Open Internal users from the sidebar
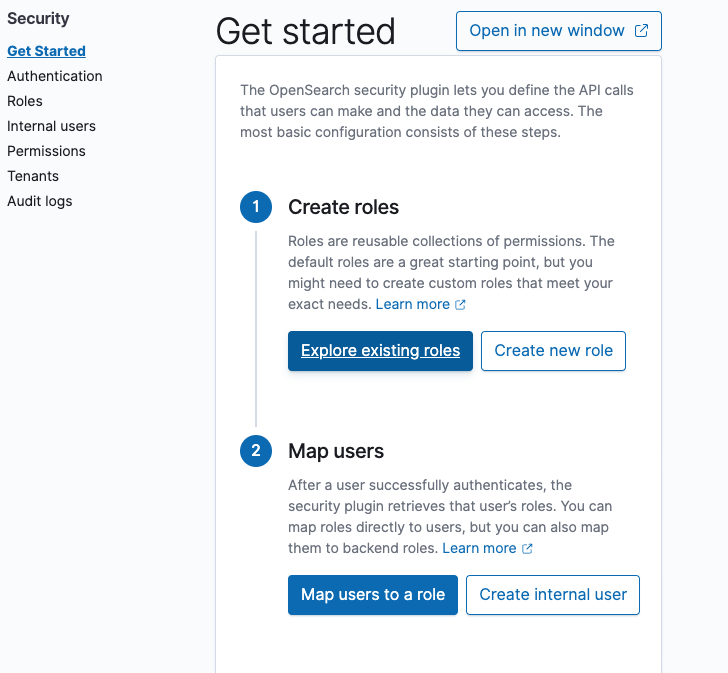 [51, 126]
